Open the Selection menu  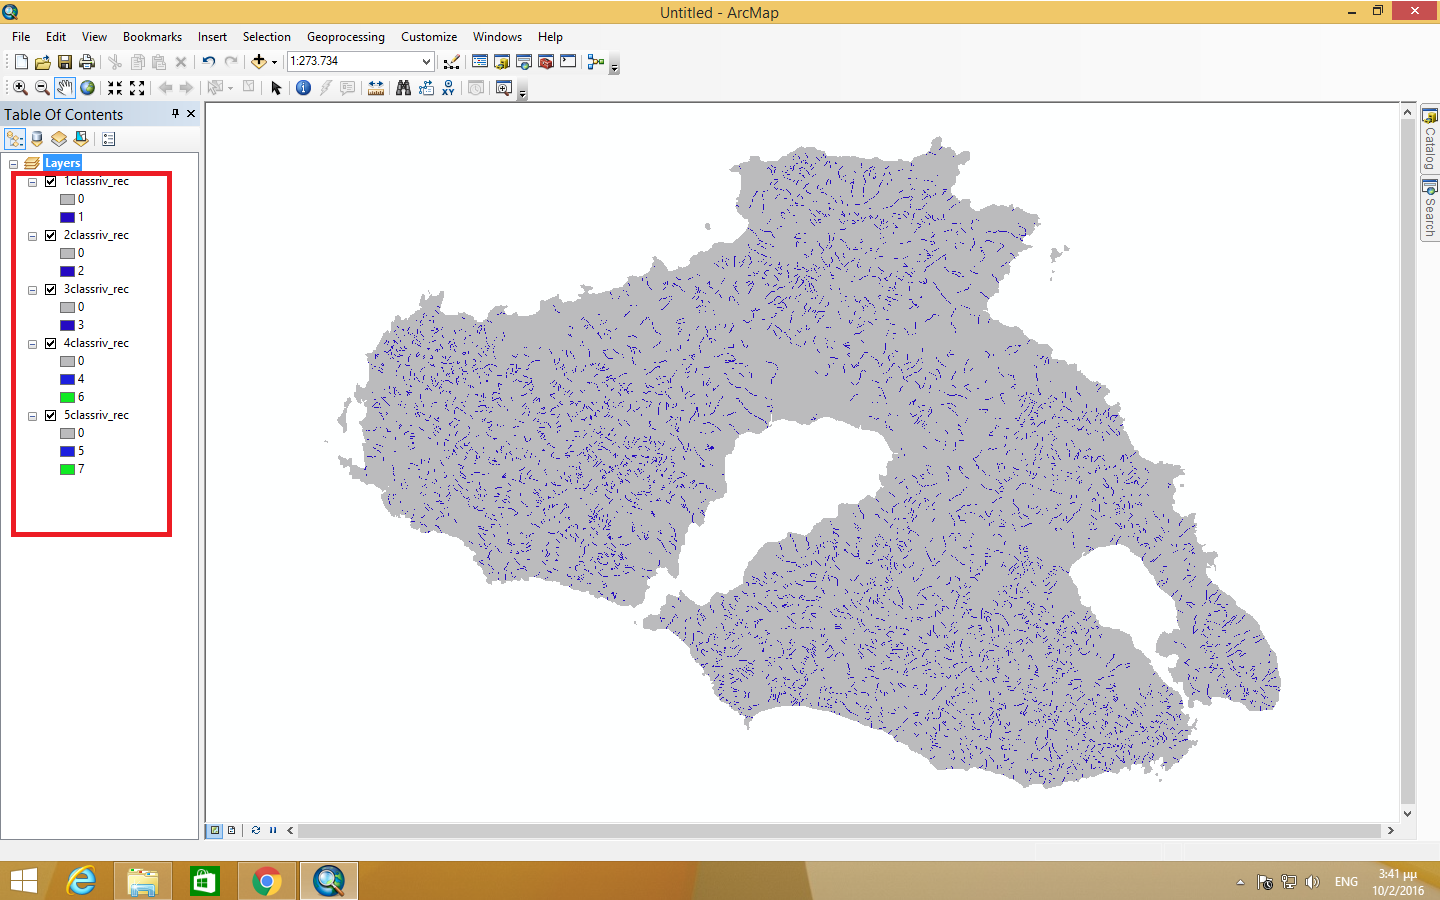266,37
